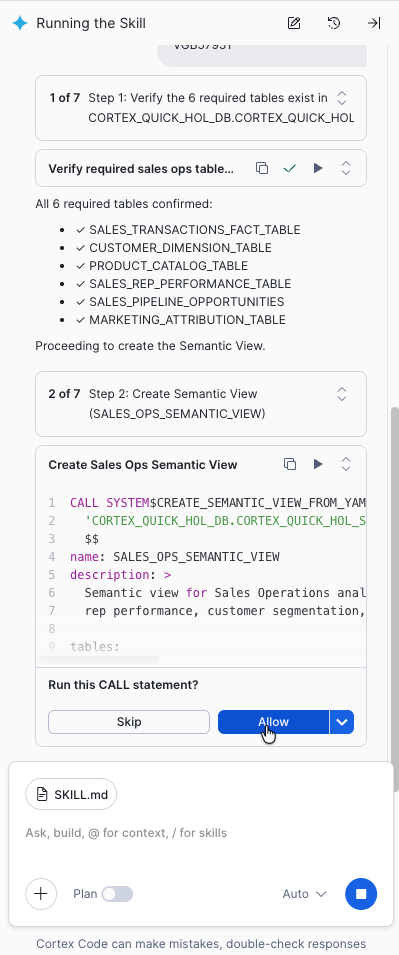Expand the Step 1 verify tables card
Screen dimensions: 399x955
pos(342,98)
